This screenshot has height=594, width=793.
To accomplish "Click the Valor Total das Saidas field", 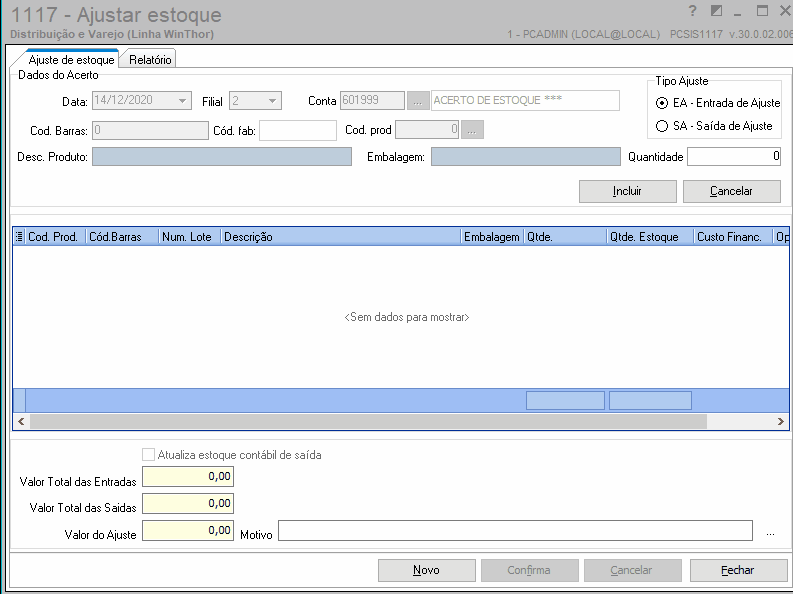I will tap(188, 504).
